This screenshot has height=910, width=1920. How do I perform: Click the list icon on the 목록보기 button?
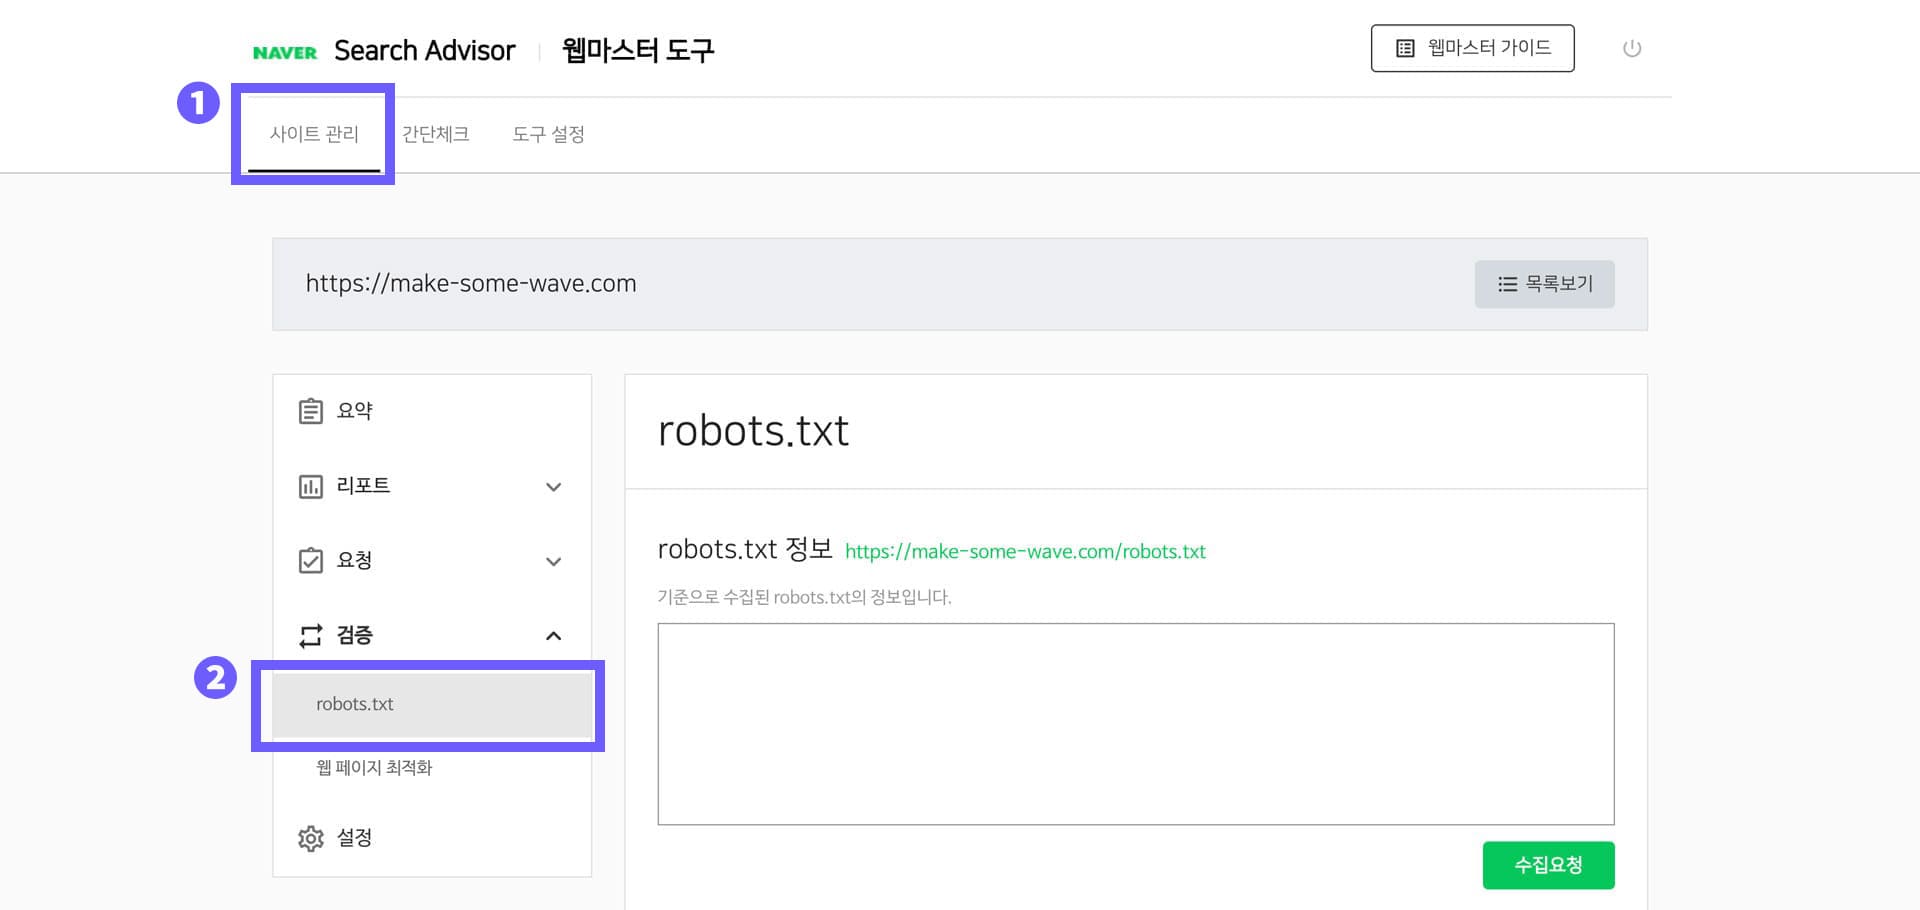point(1507,284)
